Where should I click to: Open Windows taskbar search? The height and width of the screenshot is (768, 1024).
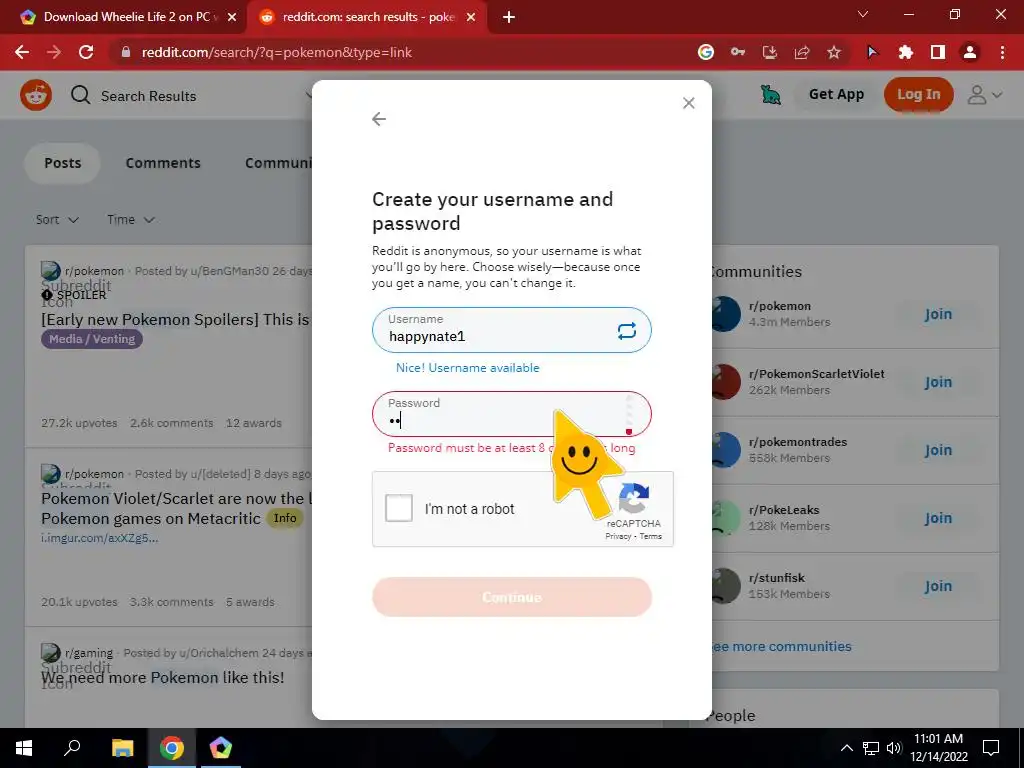pos(72,748)
